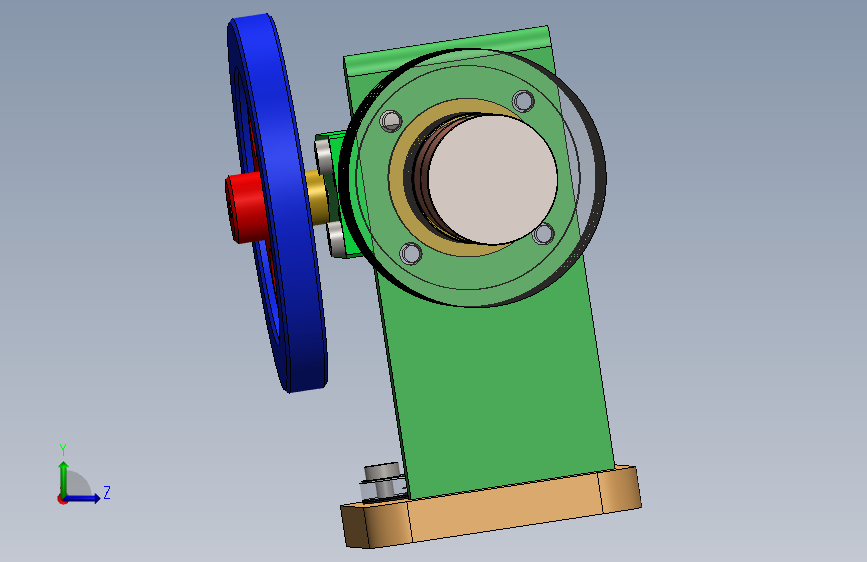
Task: Select the housing's top edge lip
Action: 448,50
